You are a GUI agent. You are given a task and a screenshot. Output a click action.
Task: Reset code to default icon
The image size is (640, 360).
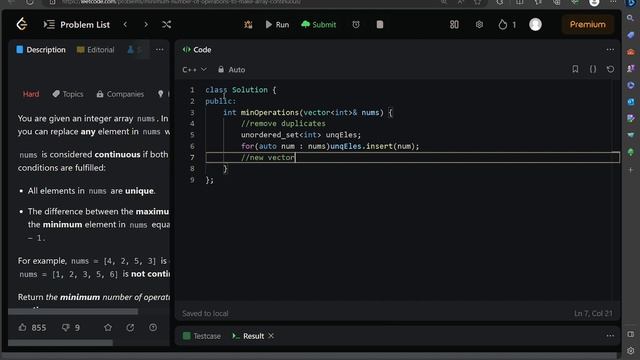[610, 69]
